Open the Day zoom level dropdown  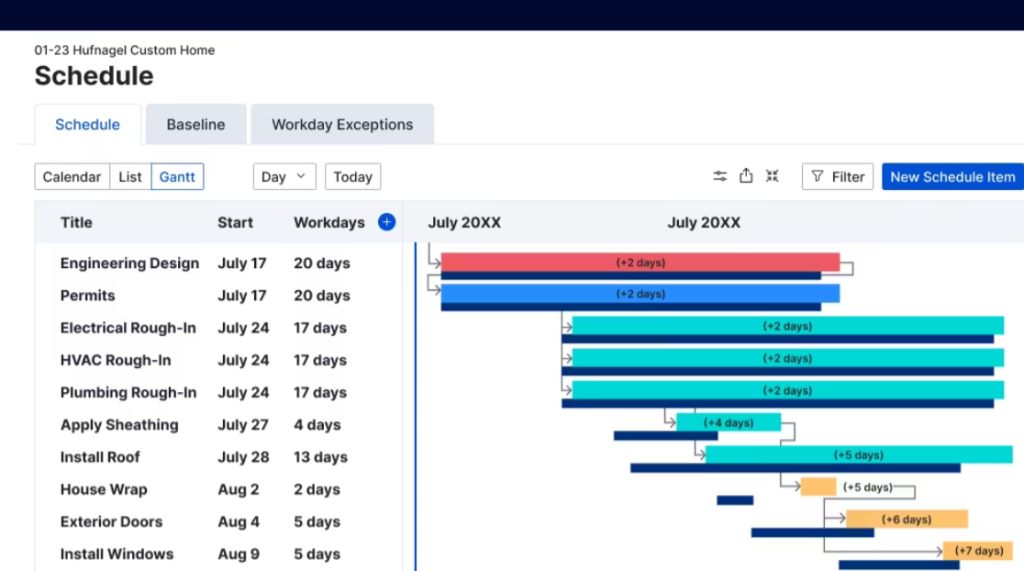[284, 177]
